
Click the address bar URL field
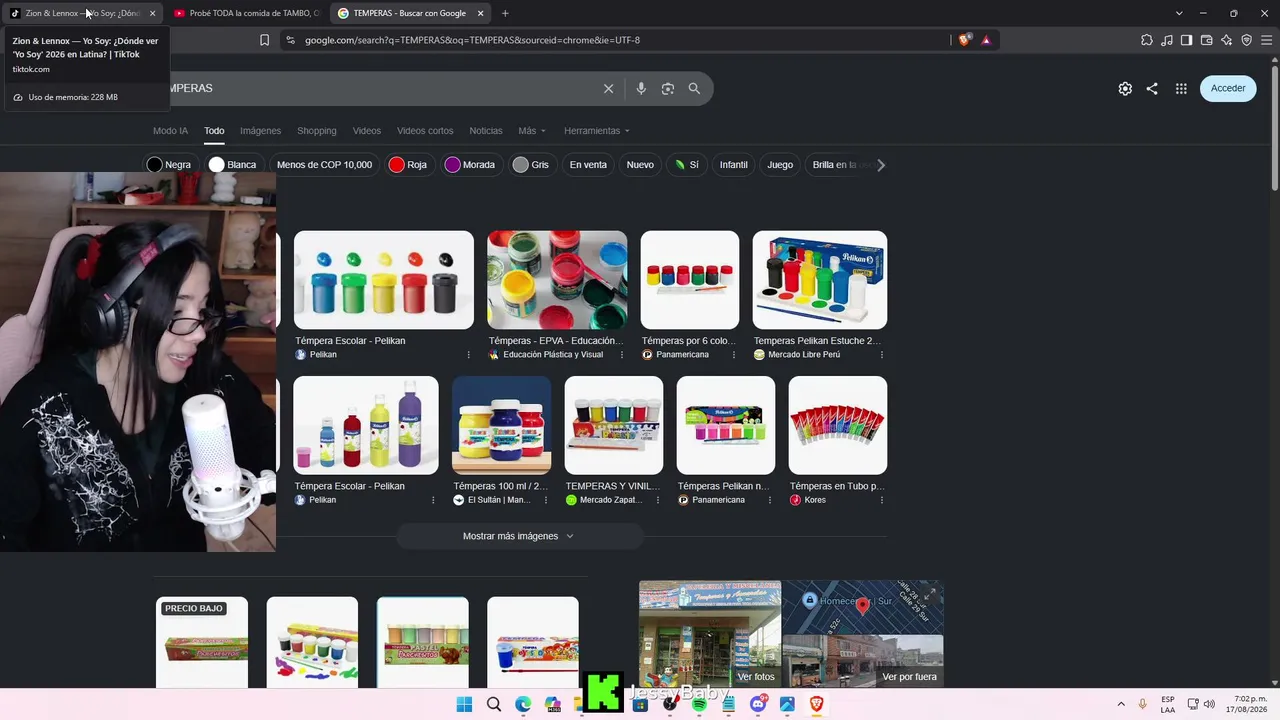coord(620,40)
